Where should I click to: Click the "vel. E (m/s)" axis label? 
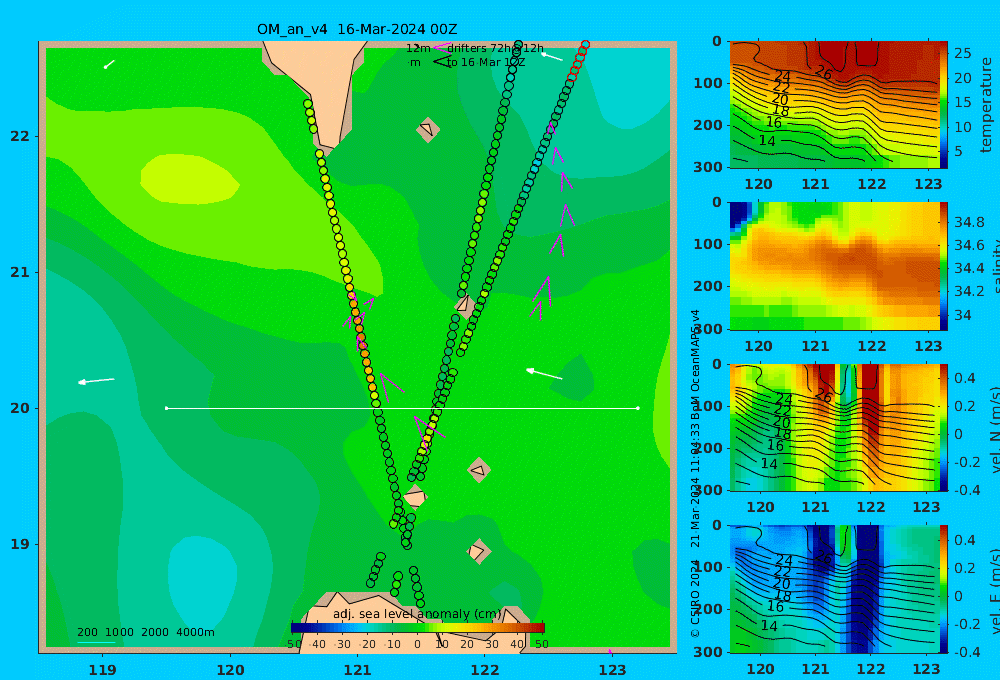994,591
